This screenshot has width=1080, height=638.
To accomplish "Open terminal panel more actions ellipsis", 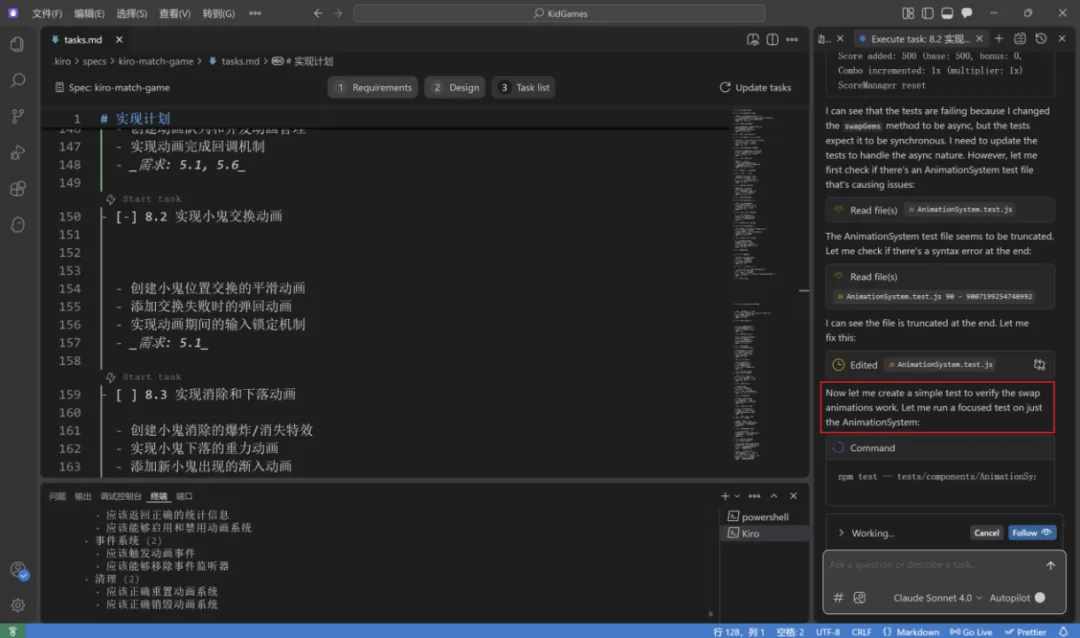I will 755,496.
